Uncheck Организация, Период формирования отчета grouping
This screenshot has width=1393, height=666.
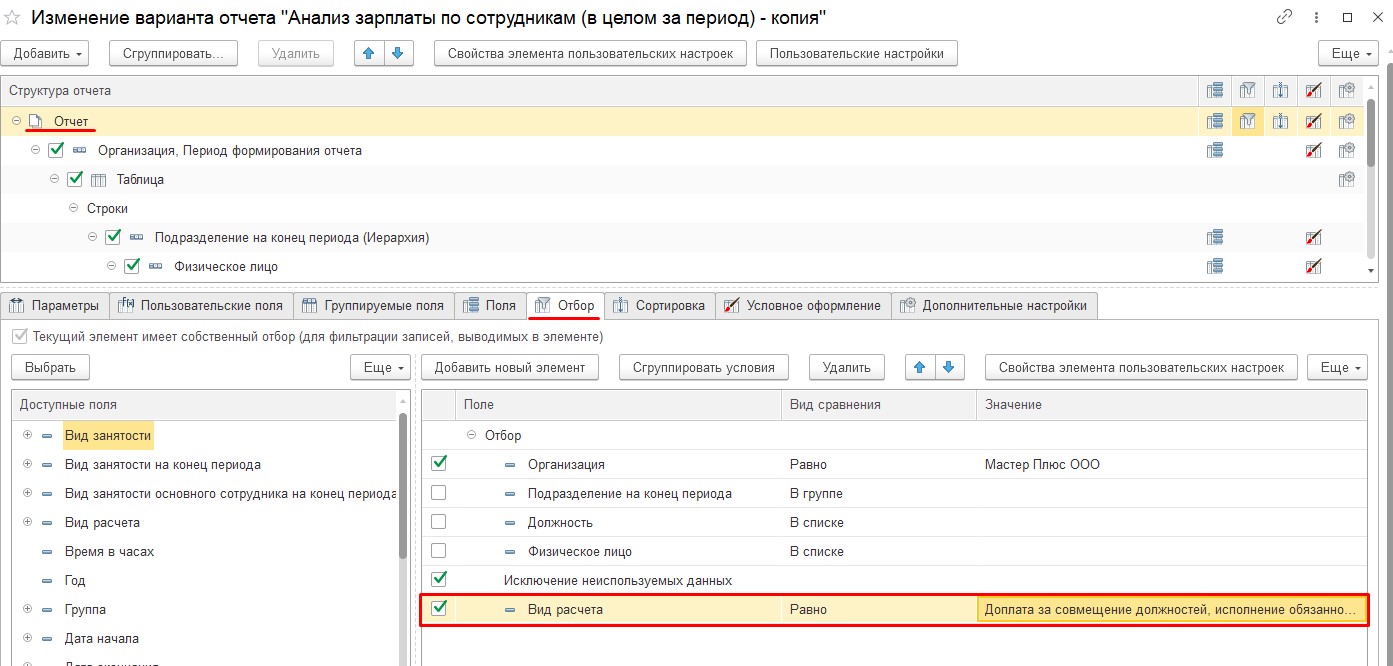pyautogui.click(x=56, y=150)
